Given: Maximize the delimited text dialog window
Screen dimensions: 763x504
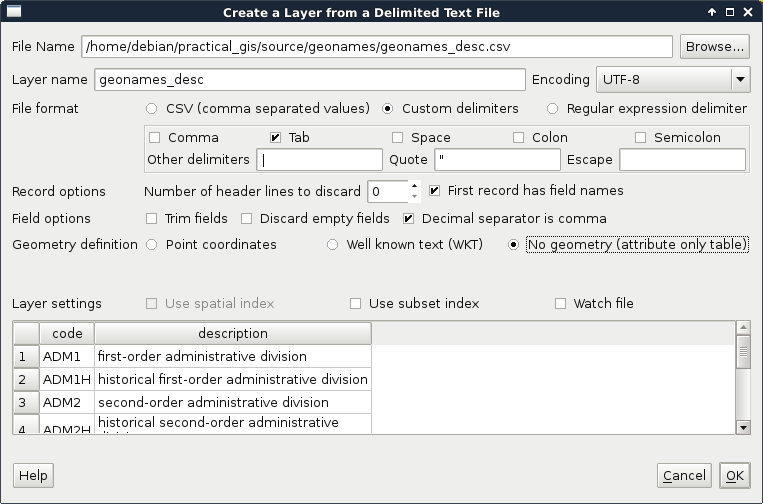Looking at the screenshot, I should click(x=730, y=12).
